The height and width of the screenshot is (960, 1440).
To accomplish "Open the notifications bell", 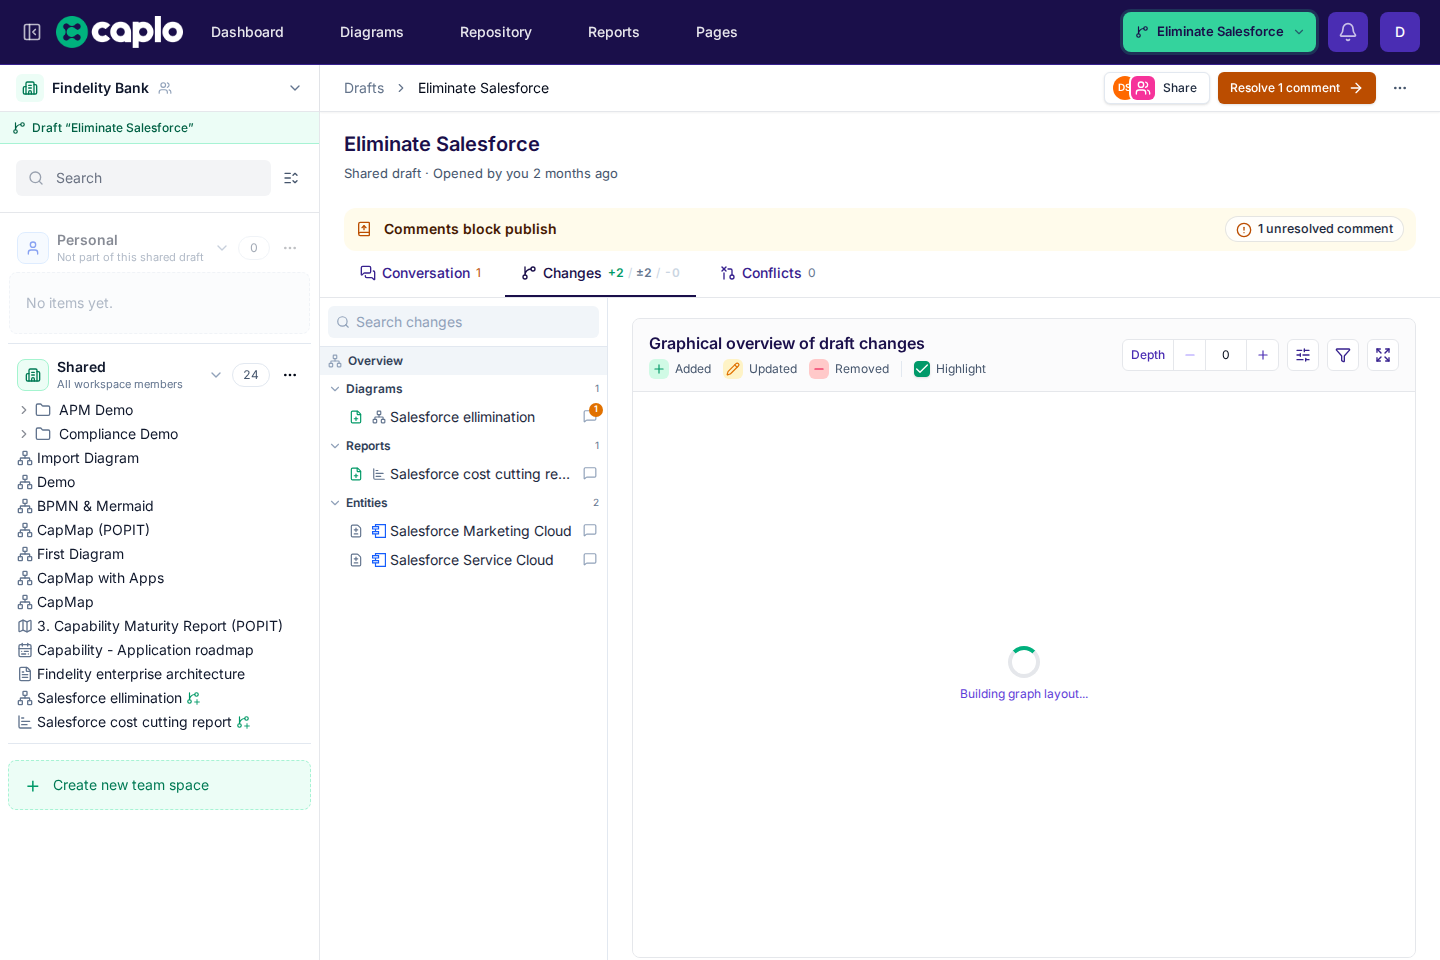I will tap(1348, 32).
